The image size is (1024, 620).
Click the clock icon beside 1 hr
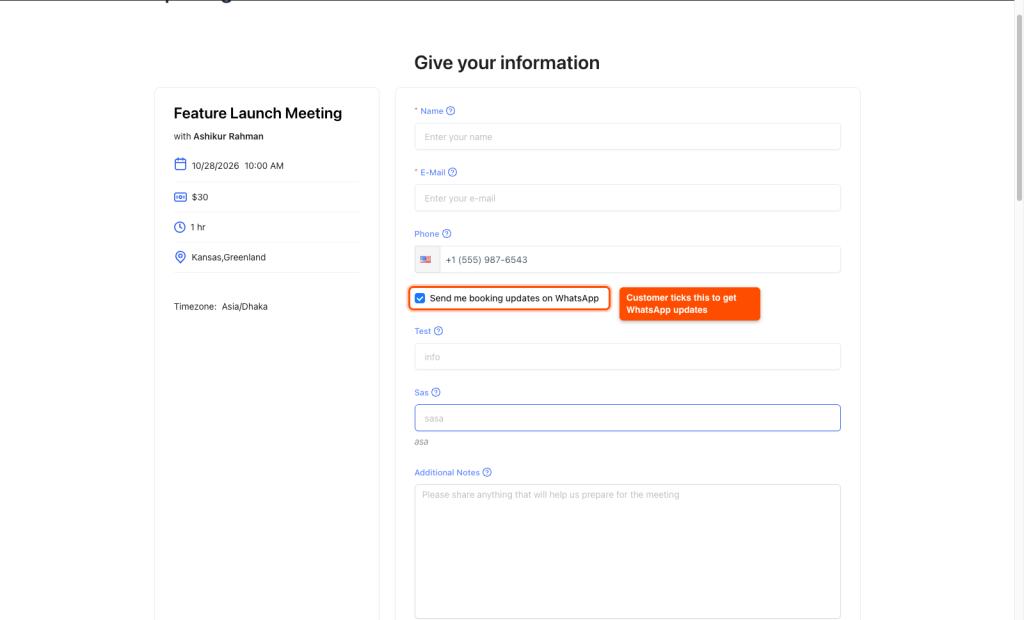pyautogui.click(x=180, y=227)
